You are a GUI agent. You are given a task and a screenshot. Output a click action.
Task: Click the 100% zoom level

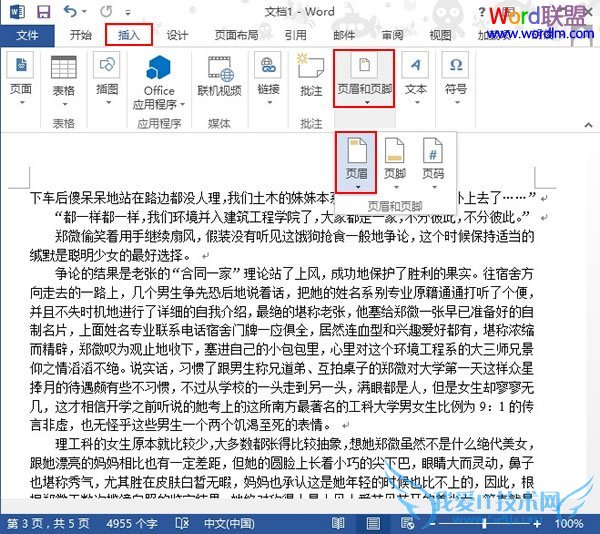(x=568, y=523)
